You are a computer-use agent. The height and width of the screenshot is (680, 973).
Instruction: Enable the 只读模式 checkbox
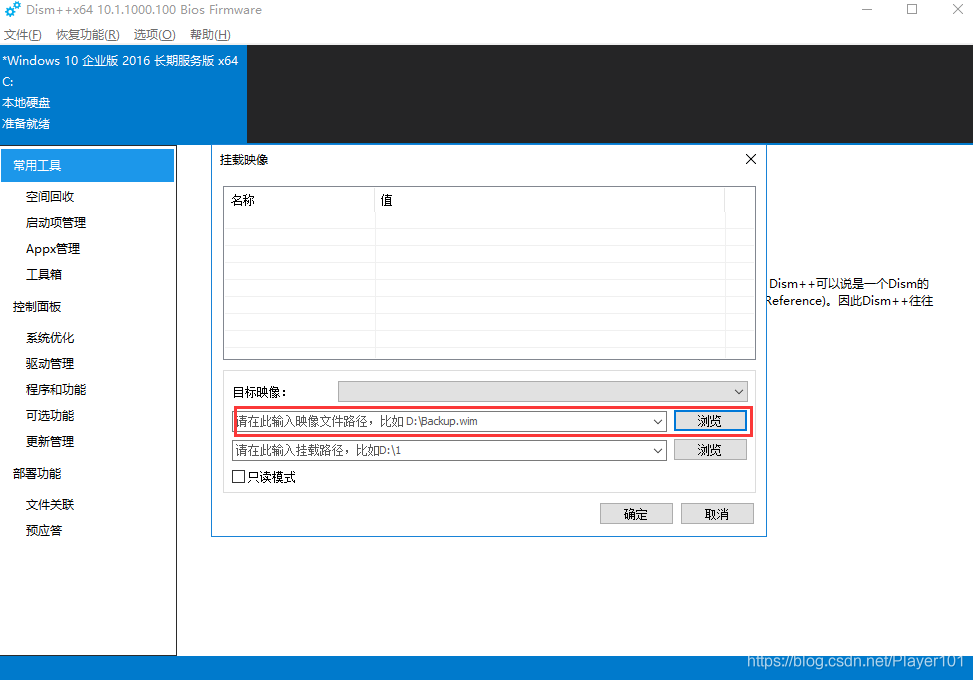click(238, 477)
